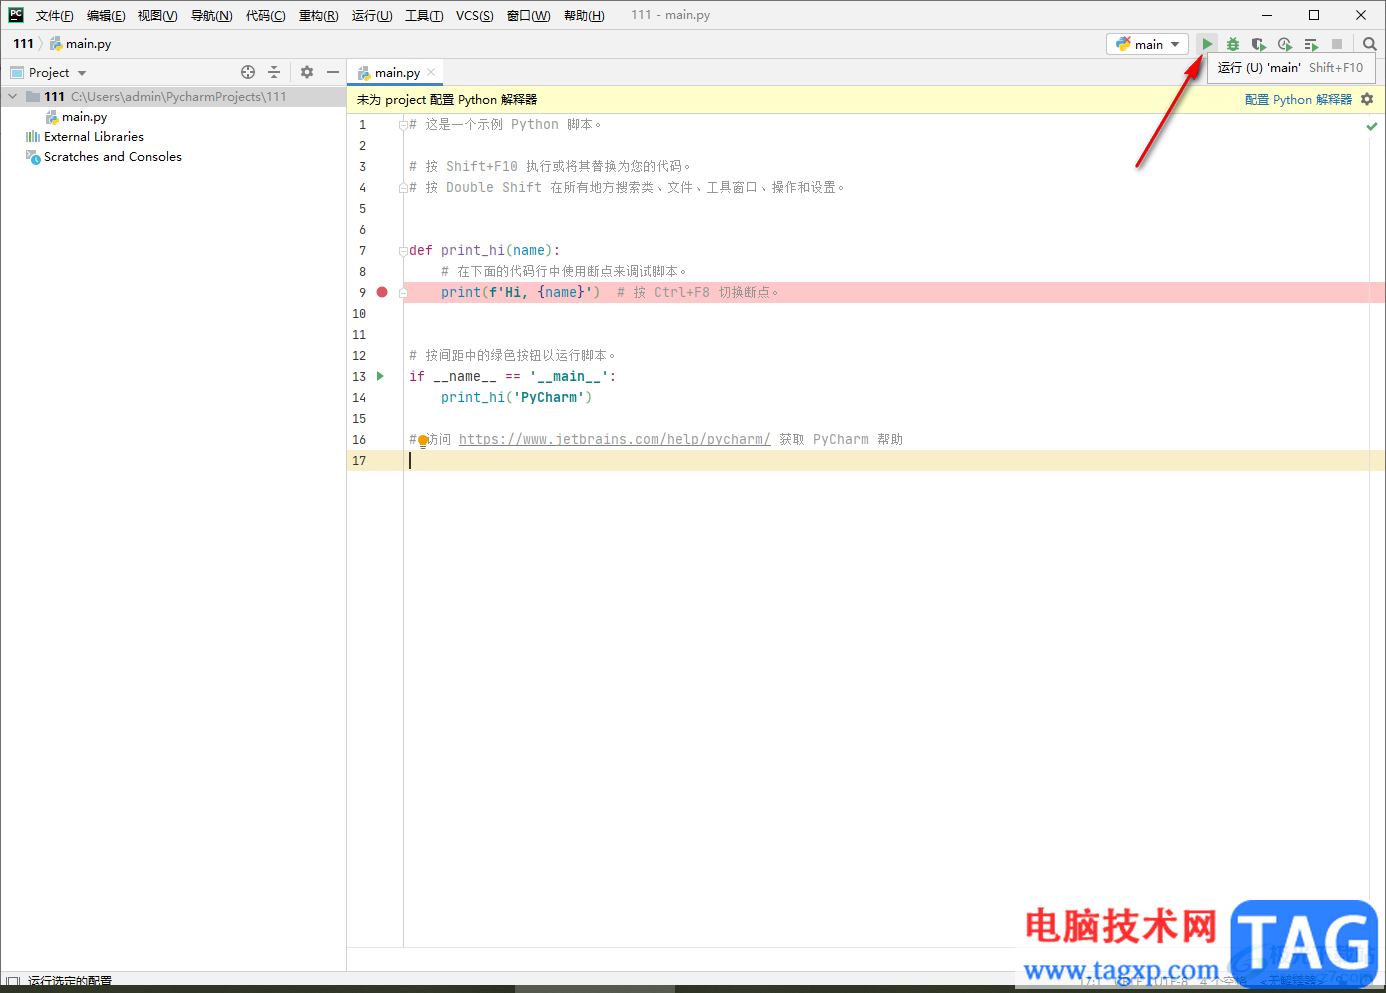Open the 代码(C) menu

265,15
